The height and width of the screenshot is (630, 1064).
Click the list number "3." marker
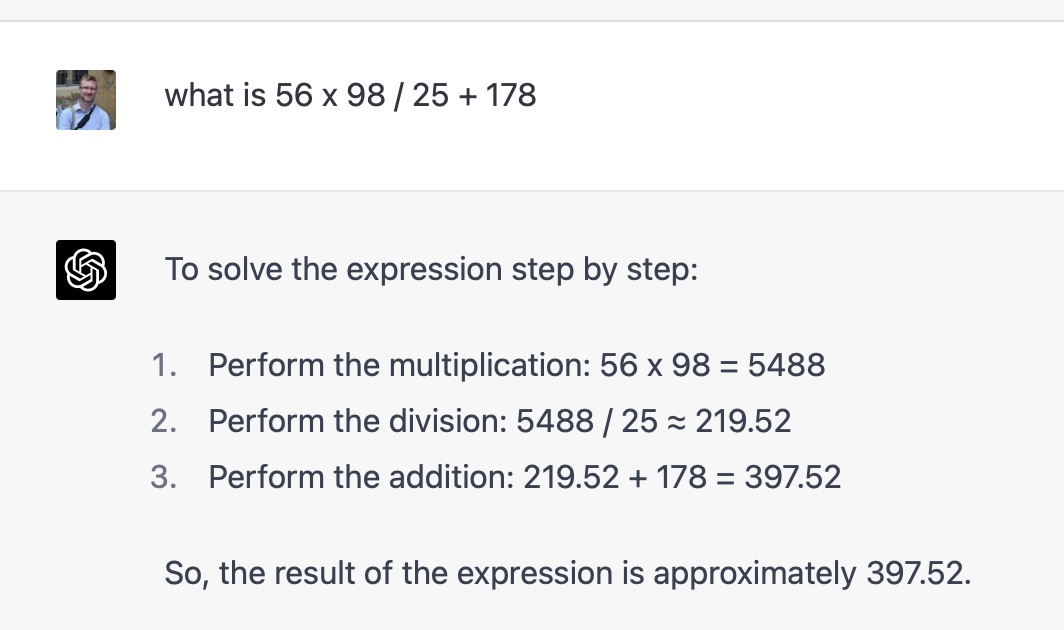point(165,477)
